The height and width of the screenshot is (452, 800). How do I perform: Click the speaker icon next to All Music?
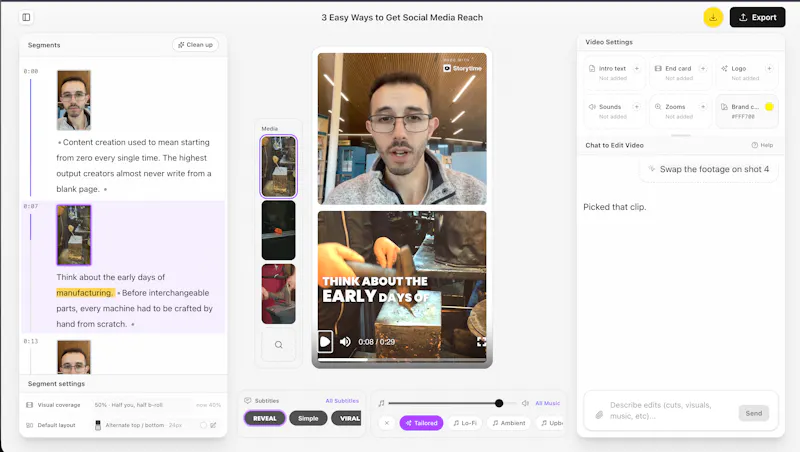(525, 403)
